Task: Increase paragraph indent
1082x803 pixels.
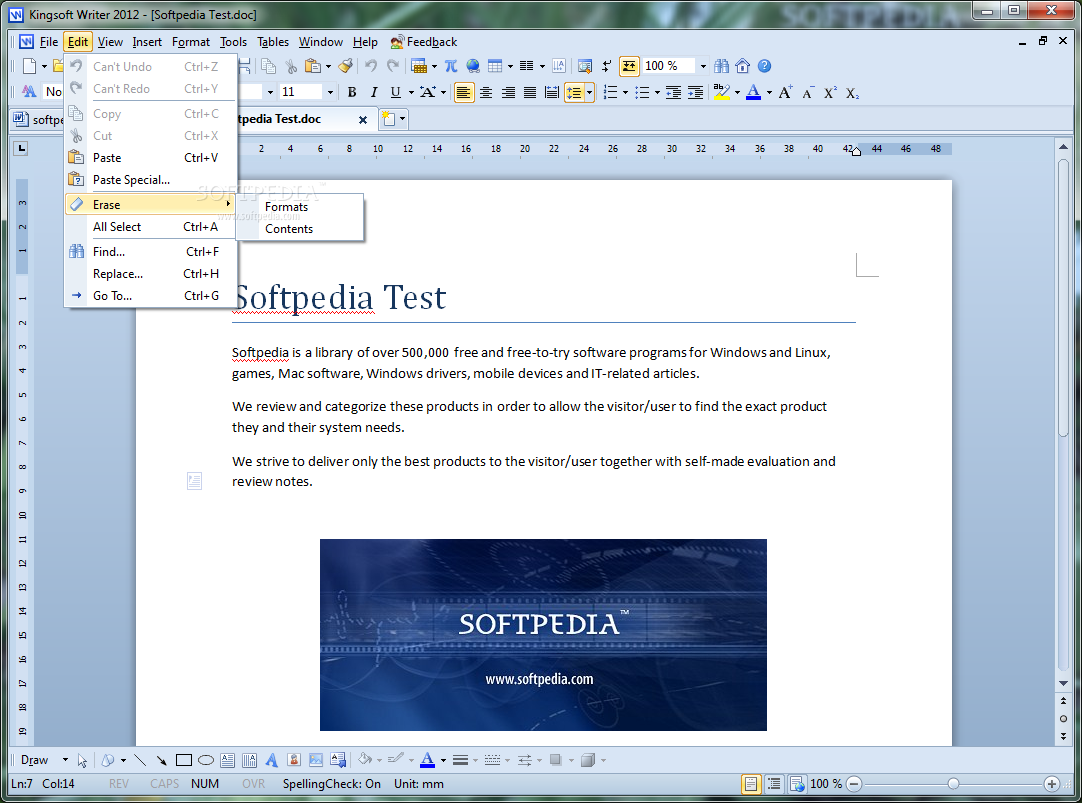Action: pos(696,92)
